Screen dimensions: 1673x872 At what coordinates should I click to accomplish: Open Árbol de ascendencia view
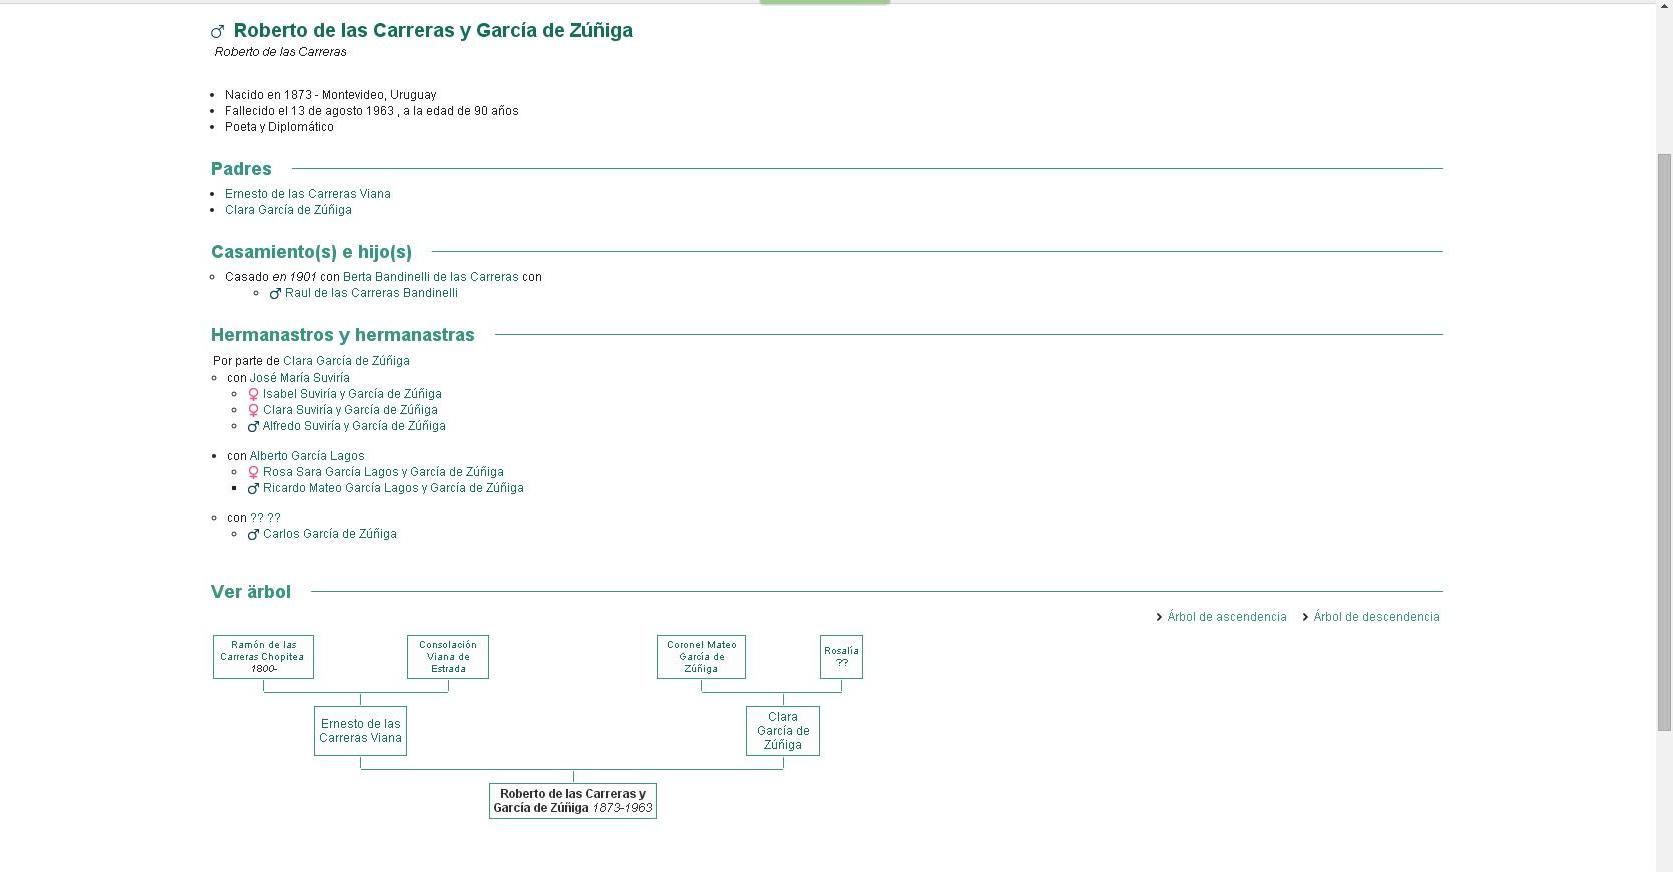[x=1226, y=617]
